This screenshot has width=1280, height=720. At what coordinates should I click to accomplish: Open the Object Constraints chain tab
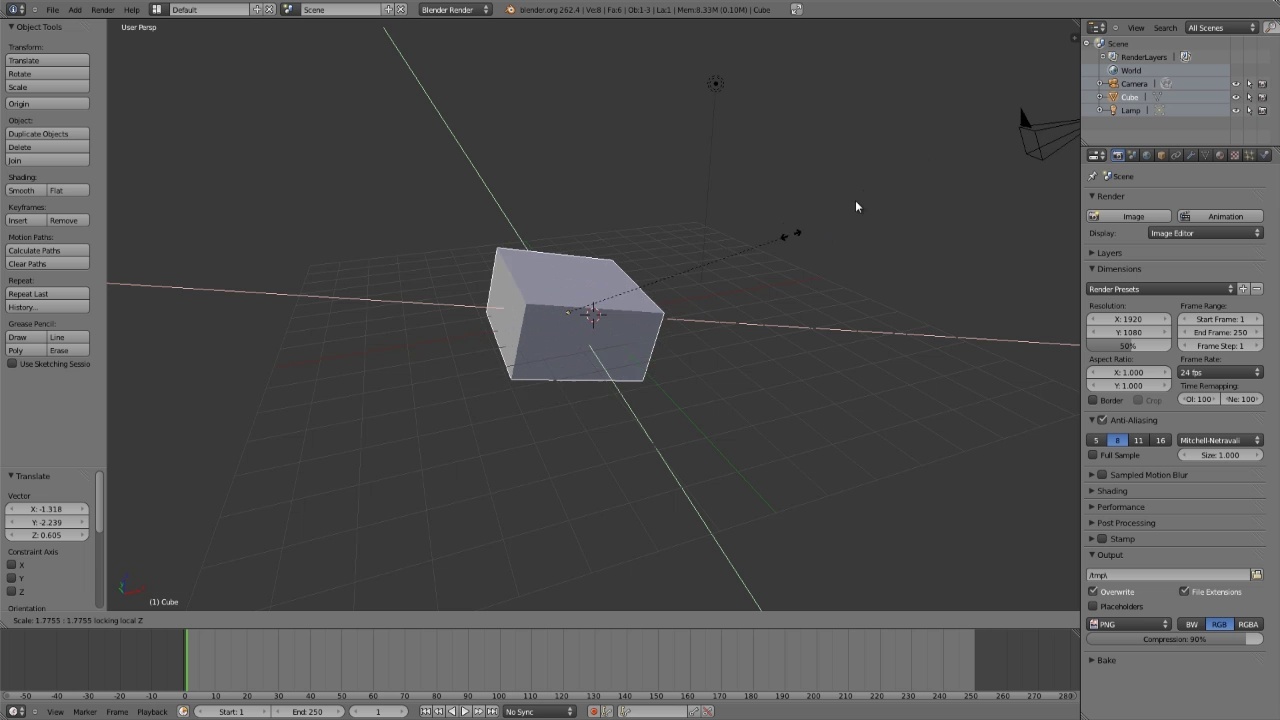pos(1176,155)
